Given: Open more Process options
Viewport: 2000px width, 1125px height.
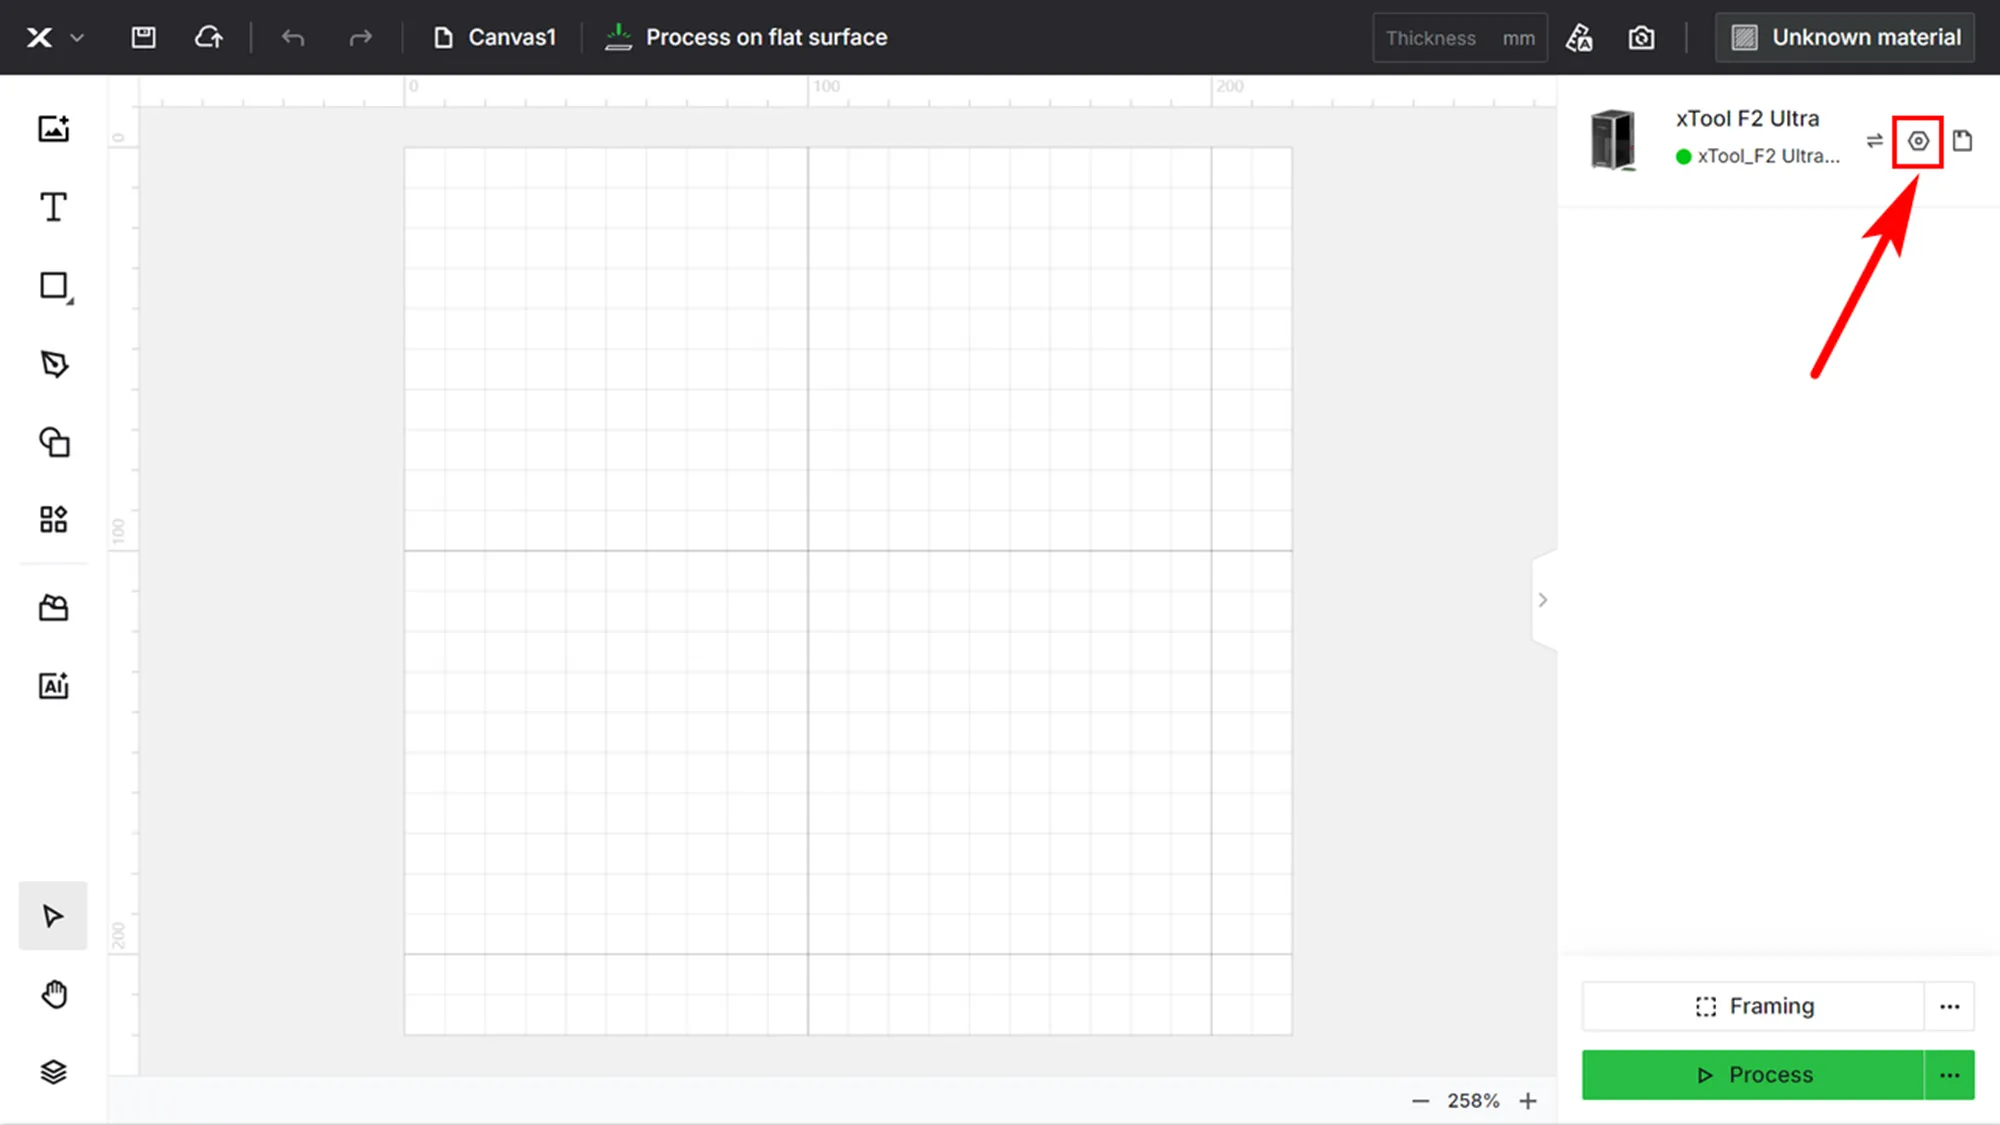Looking at the screenshot, I should (x=1950, y=1075).
